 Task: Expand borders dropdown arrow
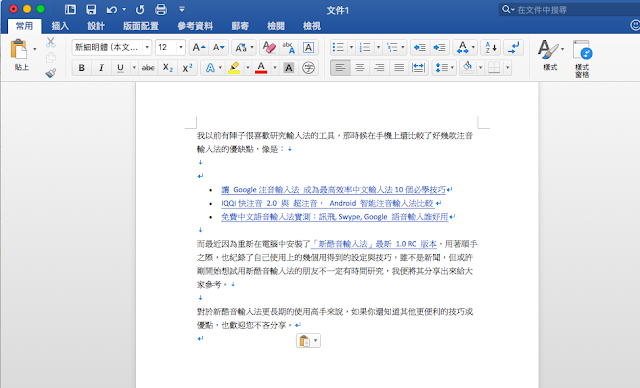[x=507, y=68]
